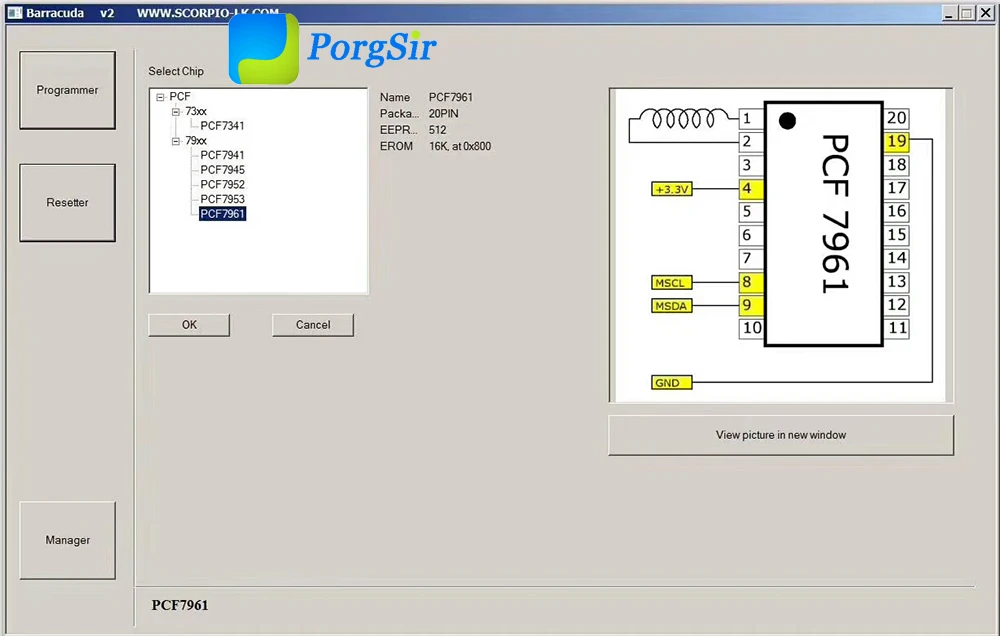Click the Barracuda app icon in title bar
The height and width of the screenshot is (636, 1000).
coord(15,13)
